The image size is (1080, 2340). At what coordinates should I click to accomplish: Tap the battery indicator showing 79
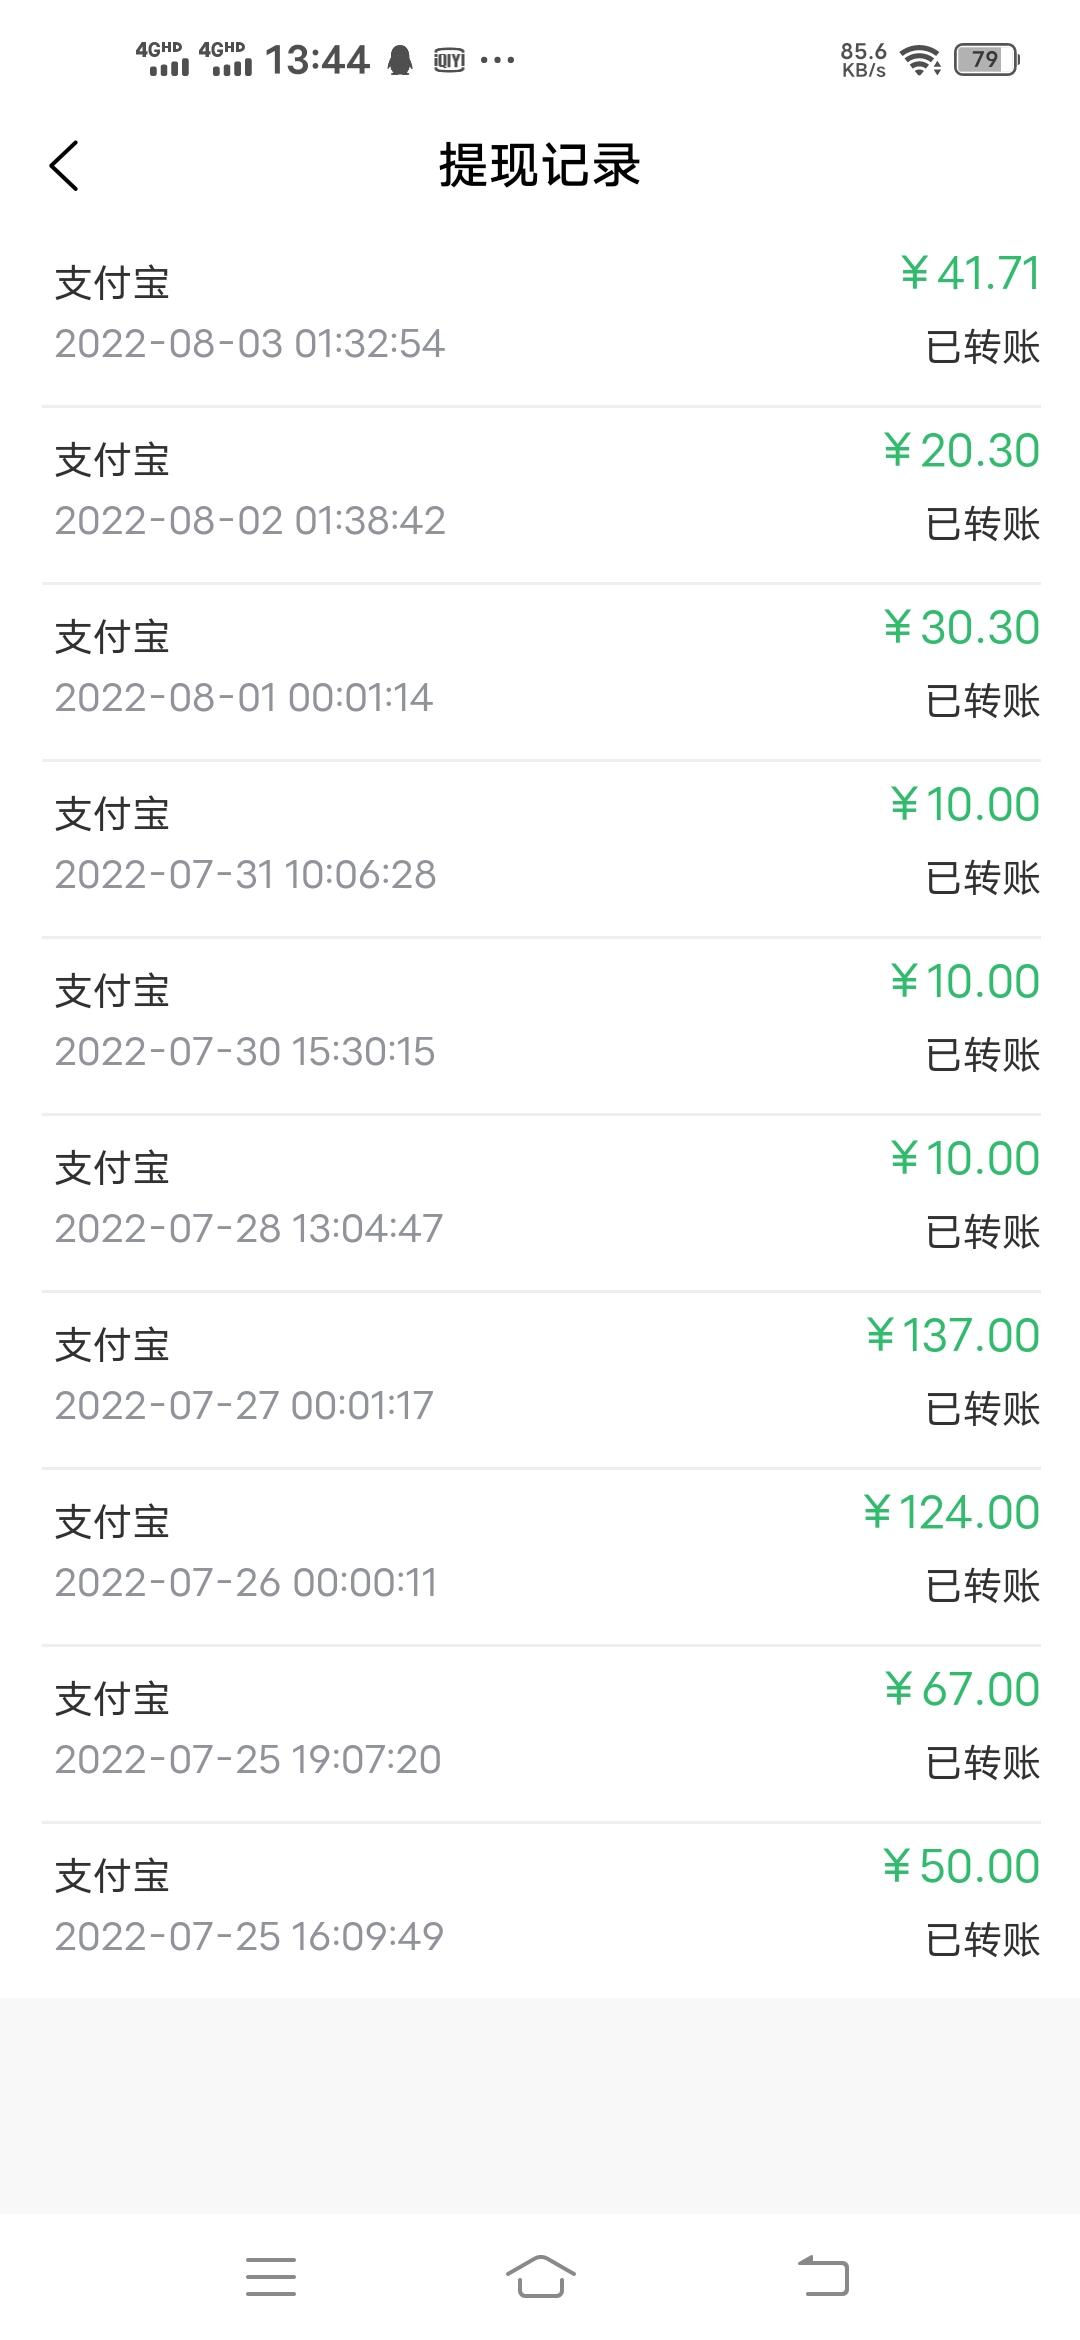tap(987, 60)
